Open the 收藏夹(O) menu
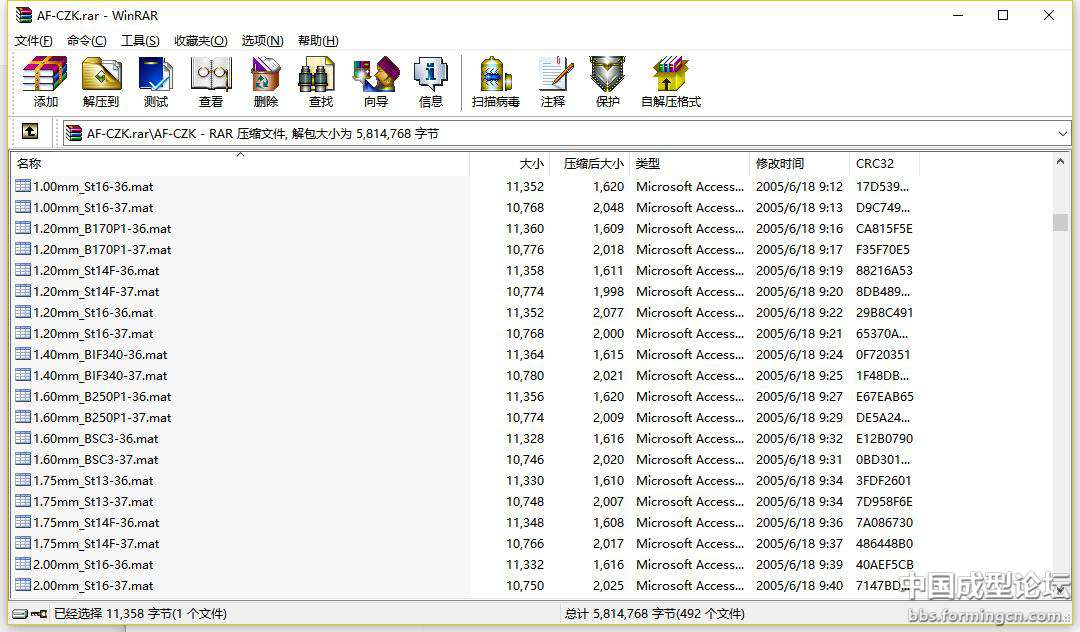This screenshot has height=632, width=1080. pos(200,41)
